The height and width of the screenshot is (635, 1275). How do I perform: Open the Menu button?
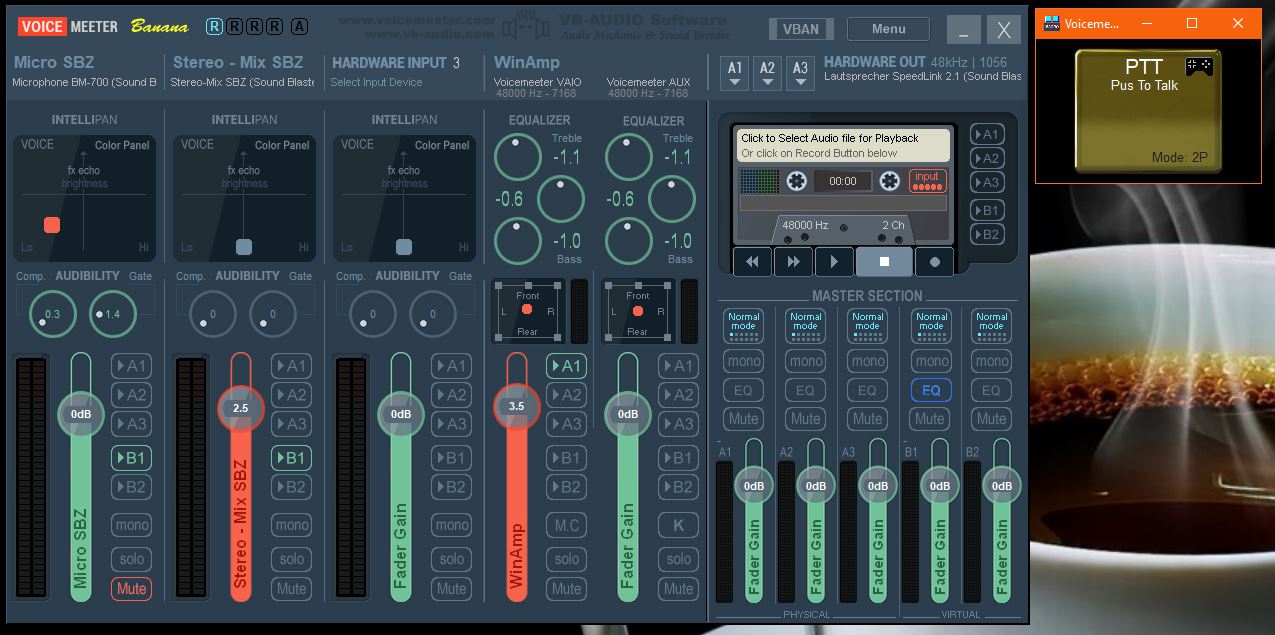point(888,29)
